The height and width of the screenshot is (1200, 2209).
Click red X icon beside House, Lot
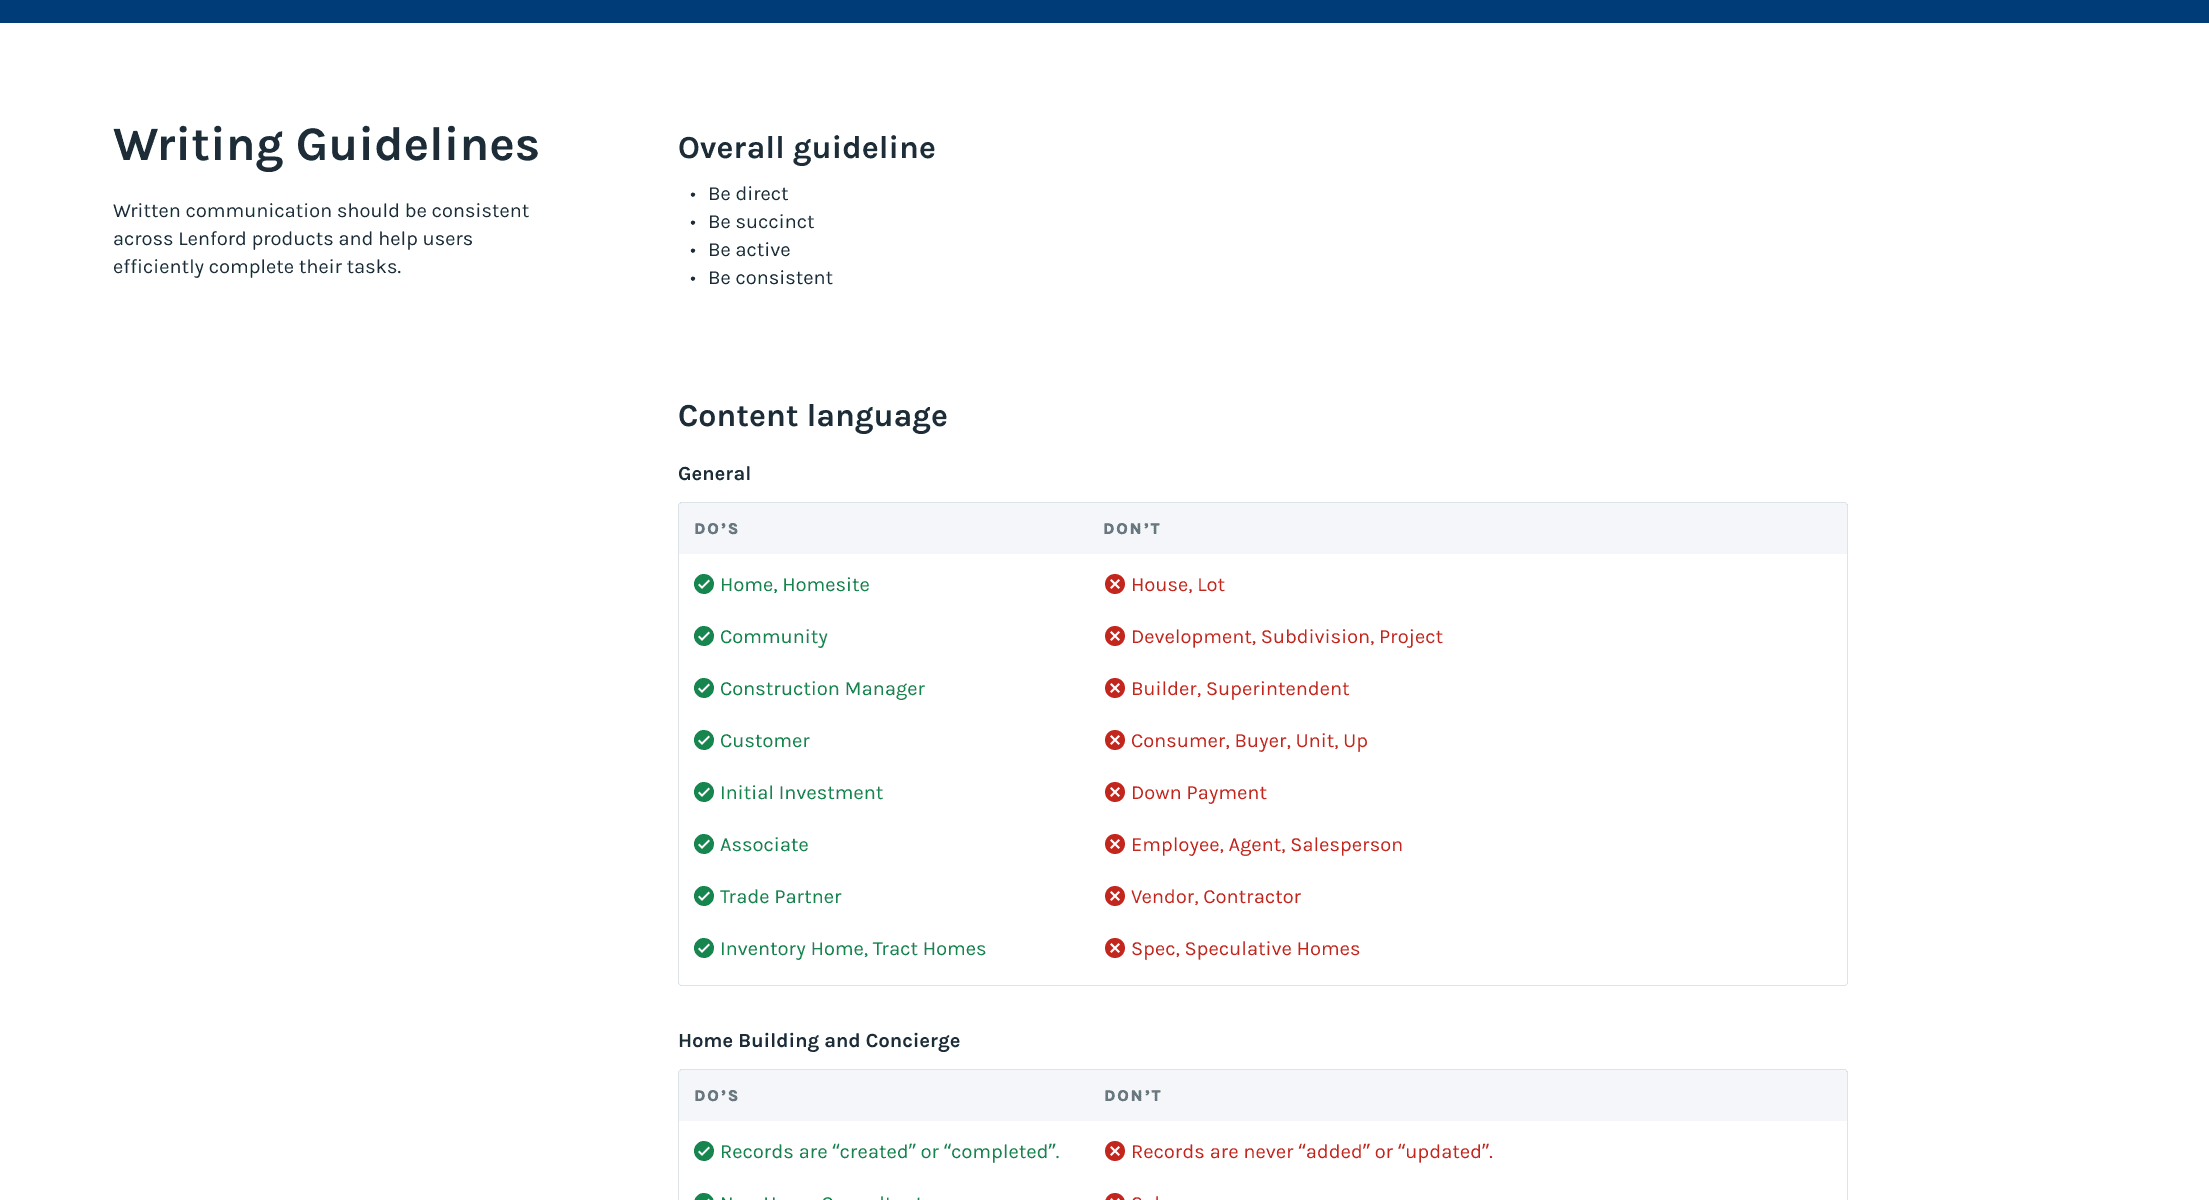1114,584
